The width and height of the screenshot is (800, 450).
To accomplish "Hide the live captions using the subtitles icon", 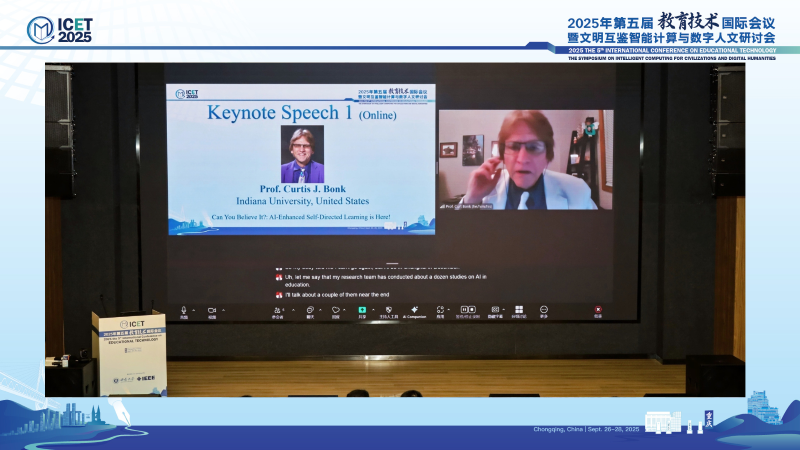I will tap(495, 309).
